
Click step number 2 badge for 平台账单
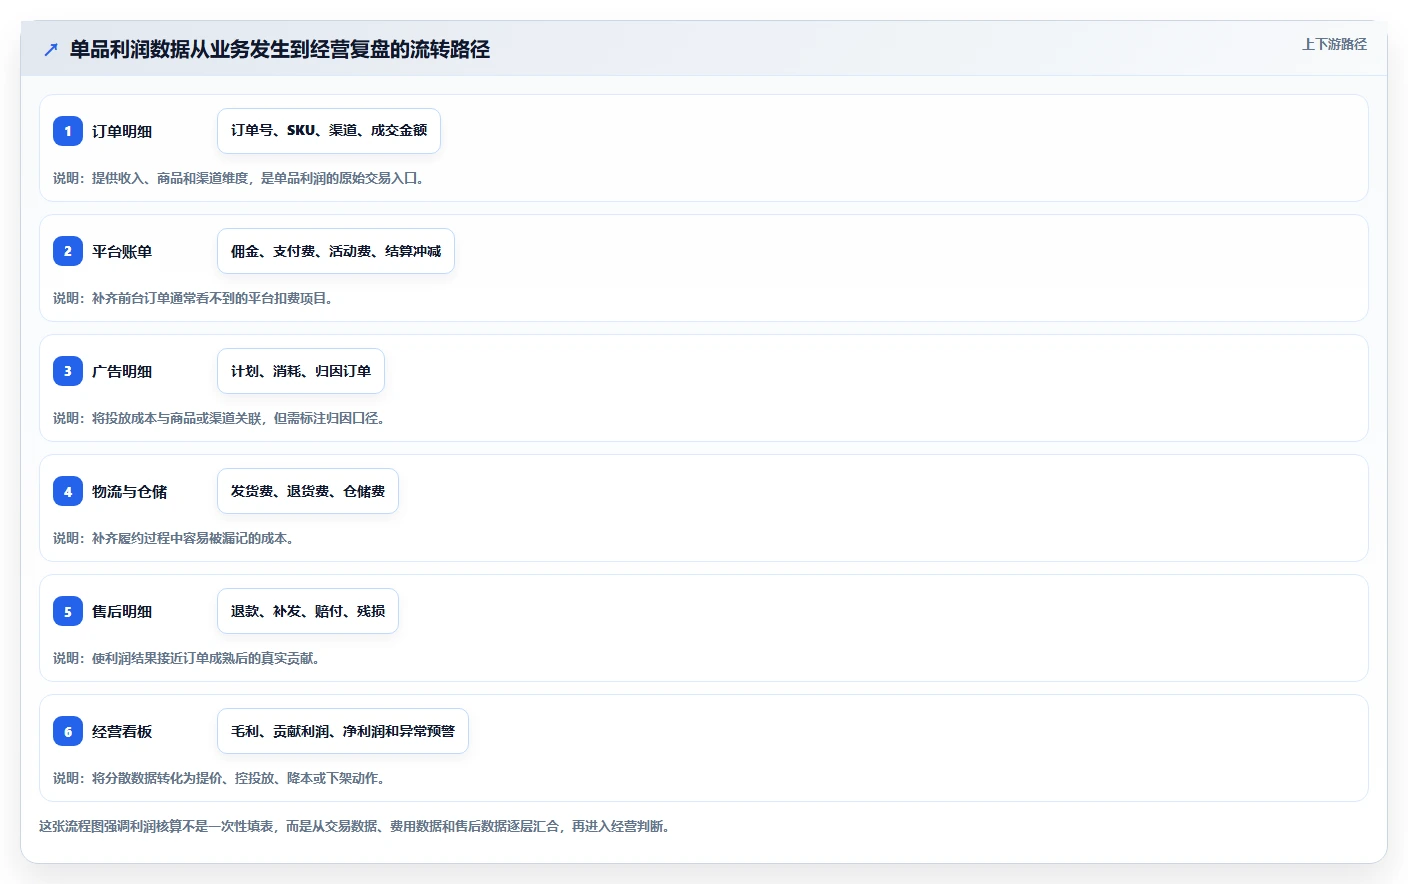(68, 251)
